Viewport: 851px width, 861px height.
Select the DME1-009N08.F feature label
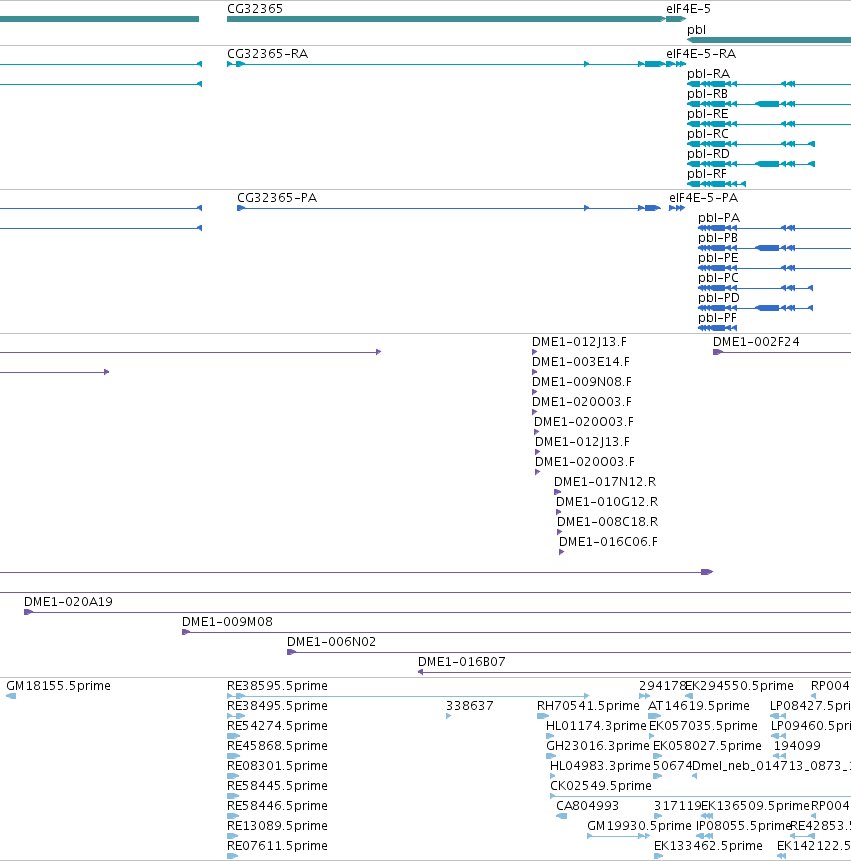(x=581, y=382)
